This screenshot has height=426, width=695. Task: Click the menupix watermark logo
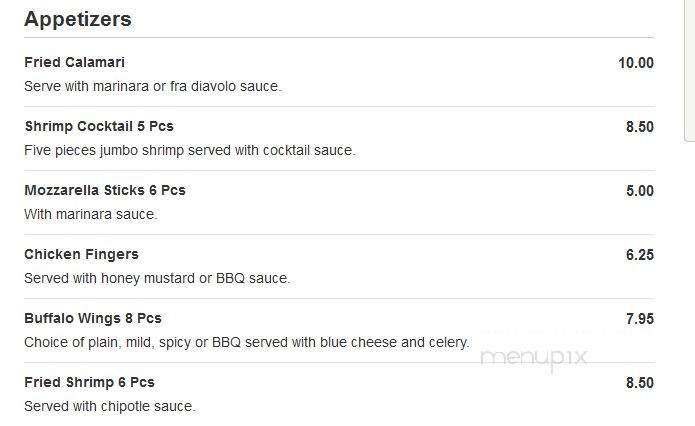(534, 358)
